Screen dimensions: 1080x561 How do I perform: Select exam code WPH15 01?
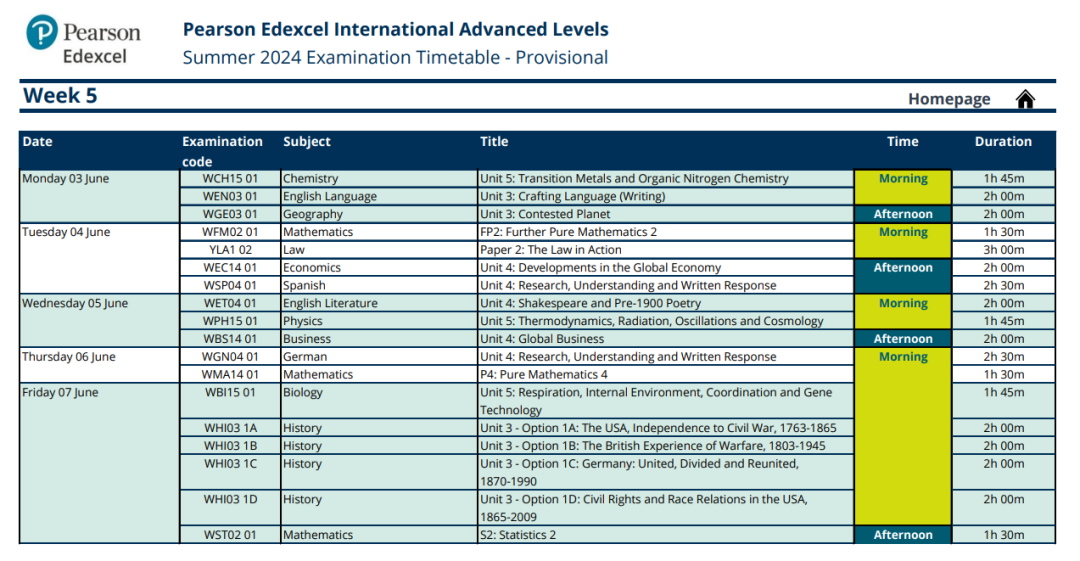pos(230,321)
